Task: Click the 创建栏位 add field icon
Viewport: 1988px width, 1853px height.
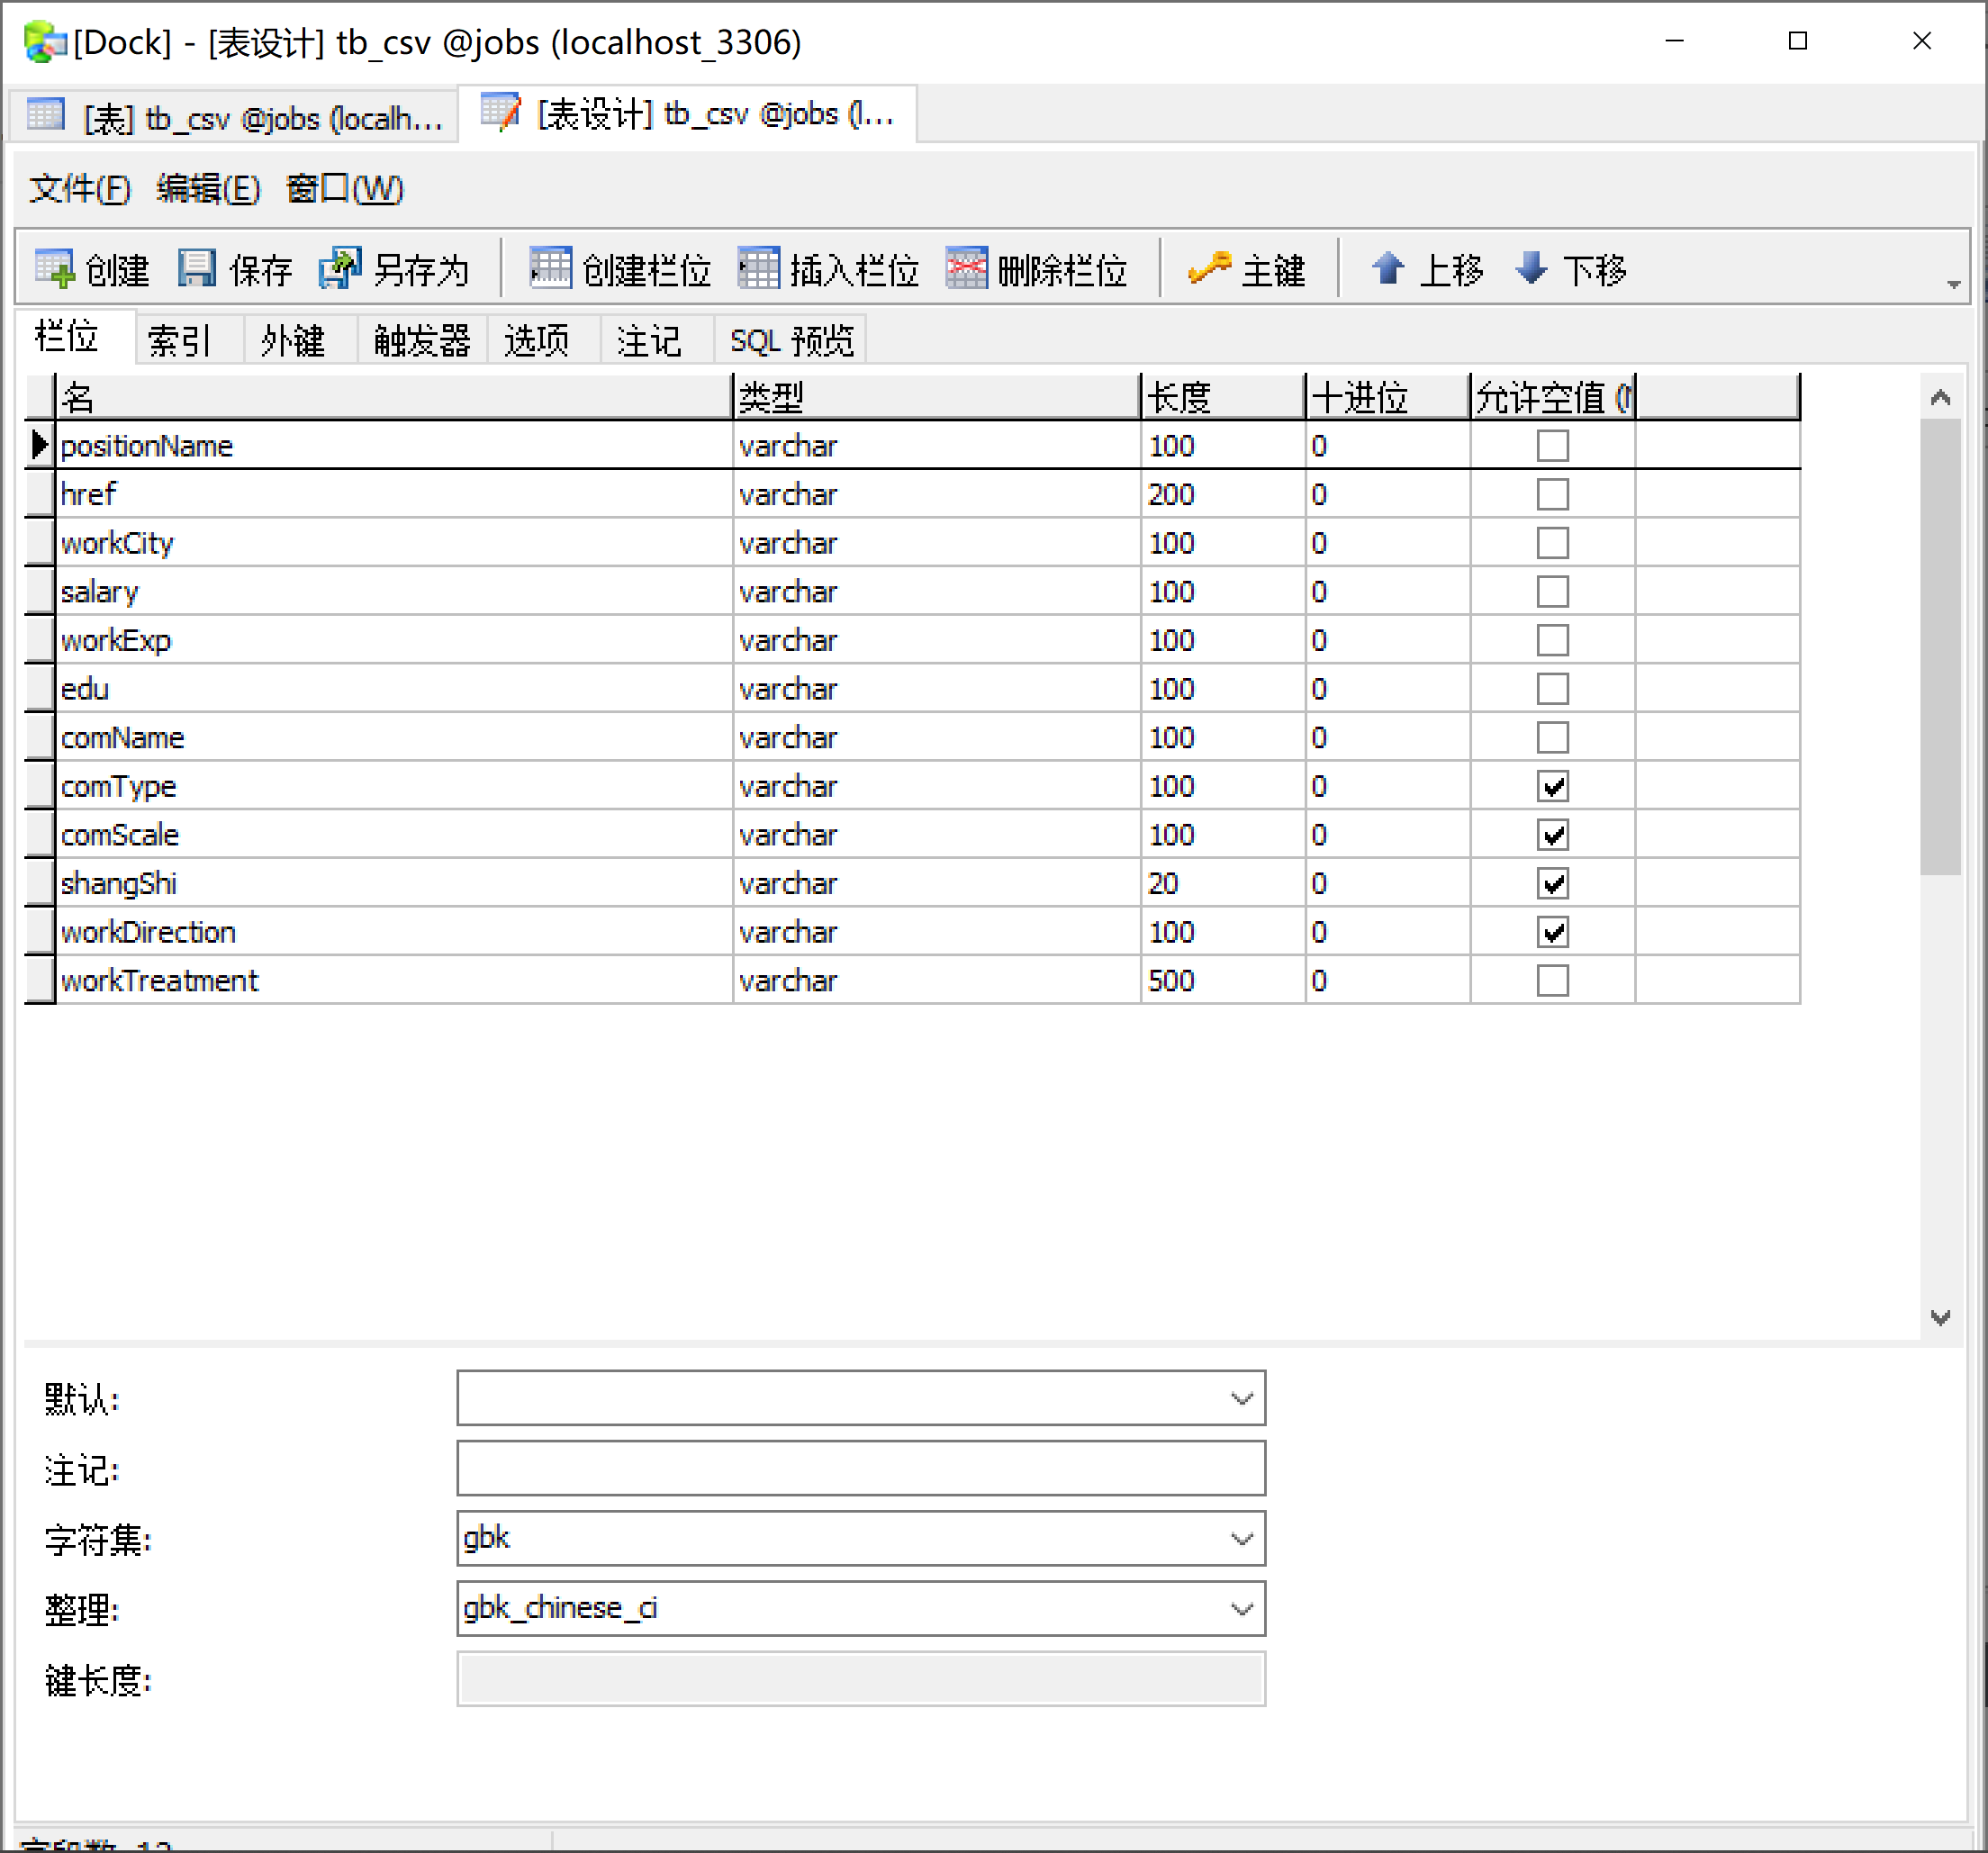Action: tap(550, 269)
